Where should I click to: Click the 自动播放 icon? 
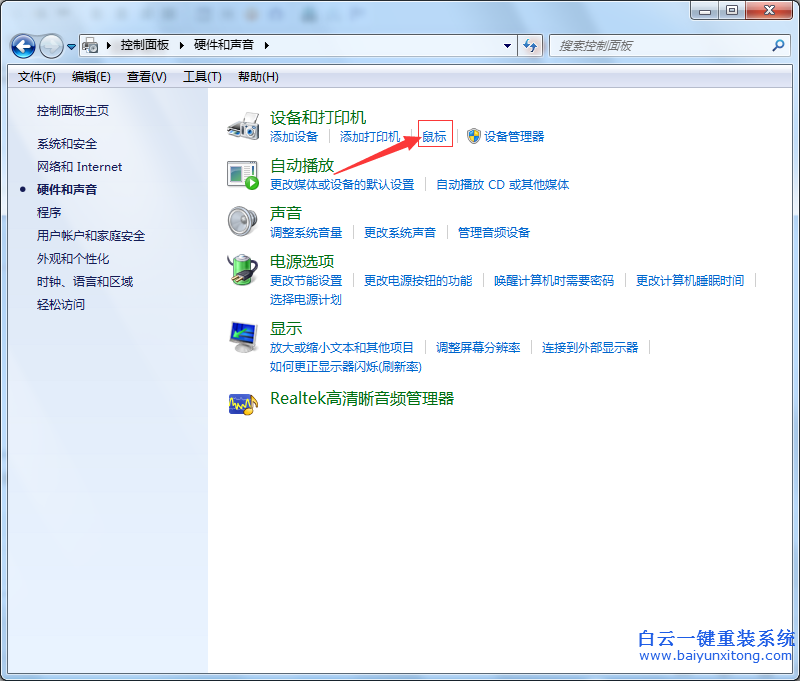point(243,173)
